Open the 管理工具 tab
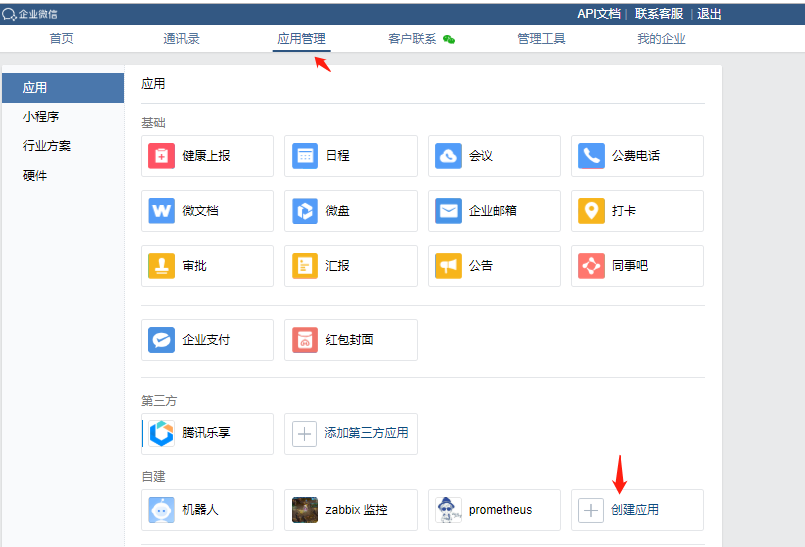Screen dimensions: 805x547 point(541,39)
